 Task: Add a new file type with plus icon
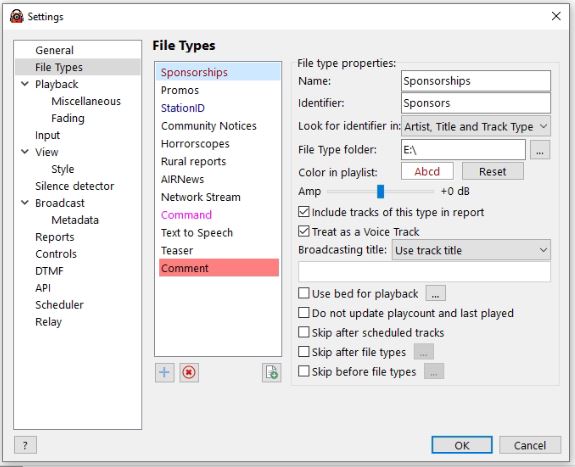click(x=164, y=373)
